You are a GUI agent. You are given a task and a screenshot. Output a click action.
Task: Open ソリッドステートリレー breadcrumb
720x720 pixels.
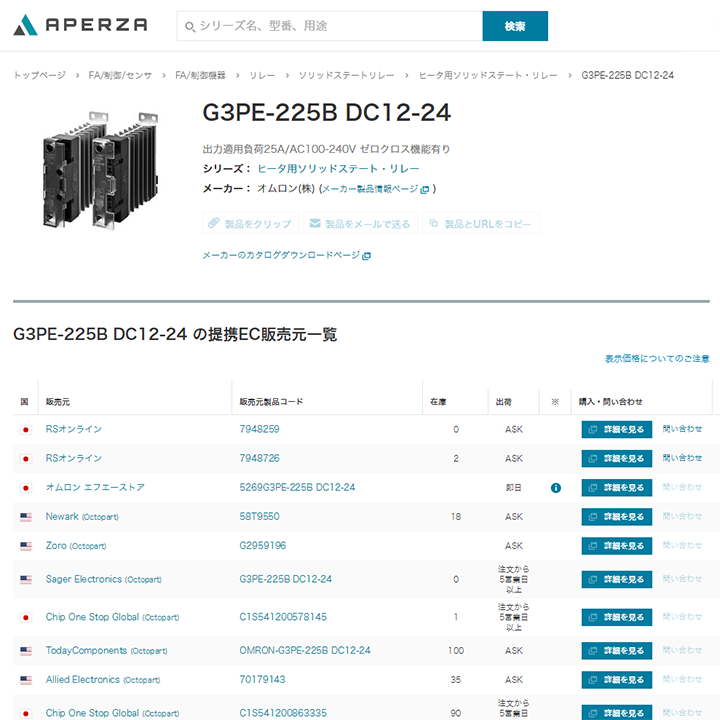pos(346,75)
